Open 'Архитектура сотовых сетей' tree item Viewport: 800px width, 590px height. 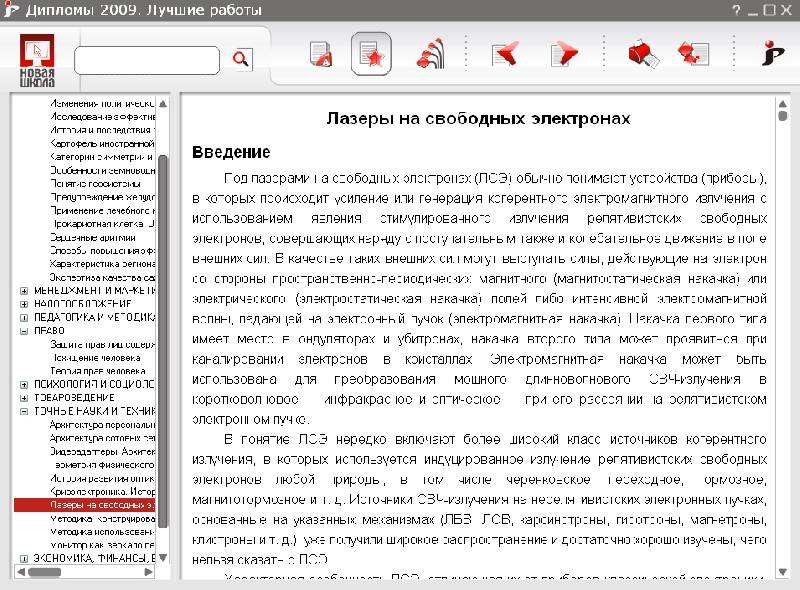[102, 438]
